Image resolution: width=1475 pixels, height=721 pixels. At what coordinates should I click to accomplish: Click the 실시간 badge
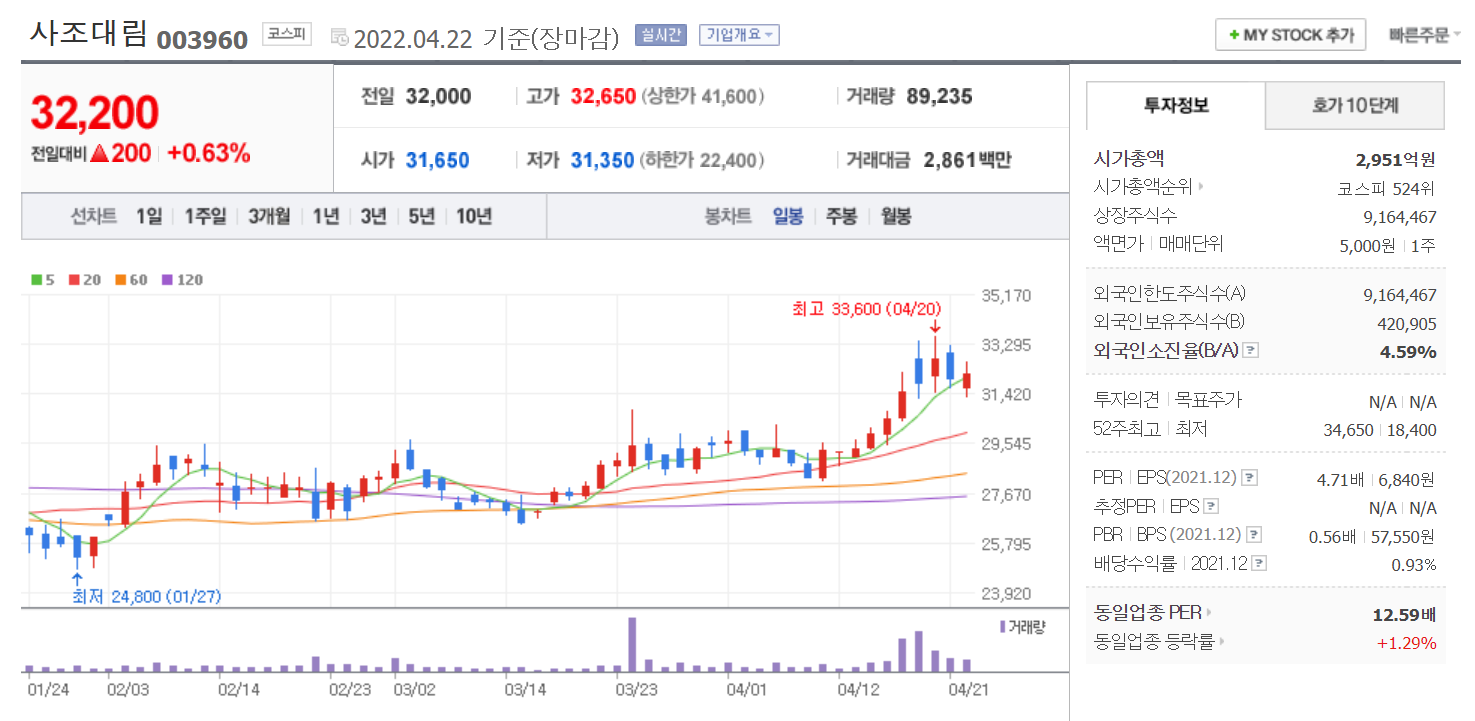[x=660, y=35]
